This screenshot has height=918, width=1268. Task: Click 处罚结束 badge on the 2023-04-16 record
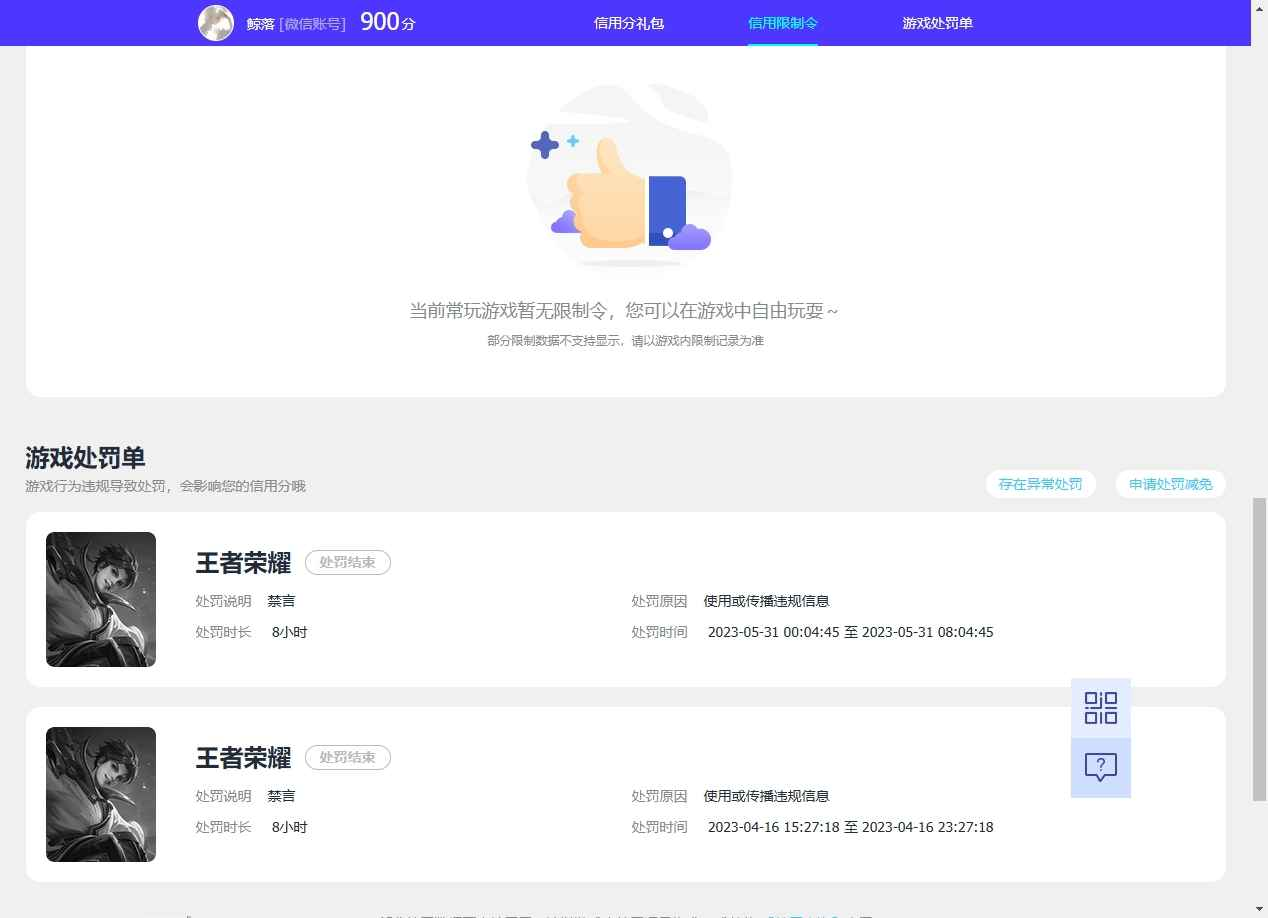pos(347,757)
